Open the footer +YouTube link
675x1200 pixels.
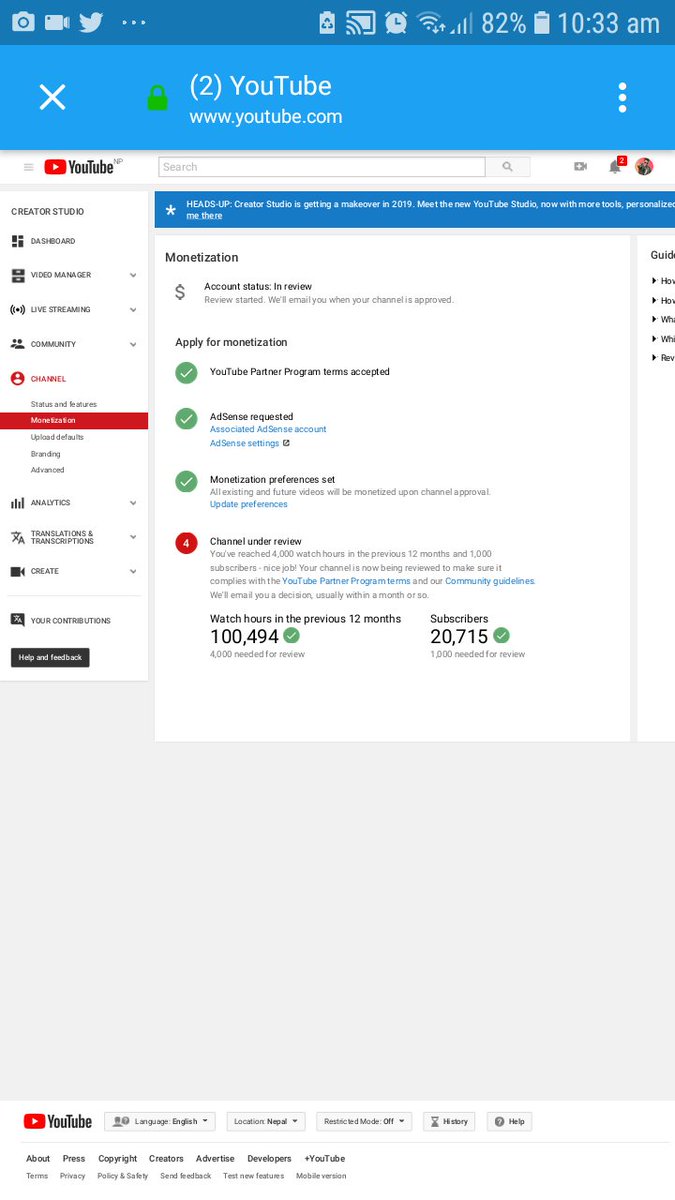click(325, 1159)
